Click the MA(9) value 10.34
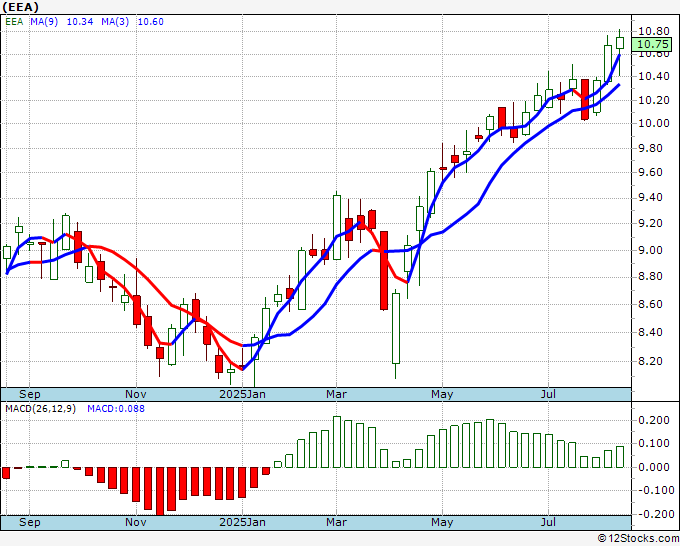680x546 pixels. [80, 22]
